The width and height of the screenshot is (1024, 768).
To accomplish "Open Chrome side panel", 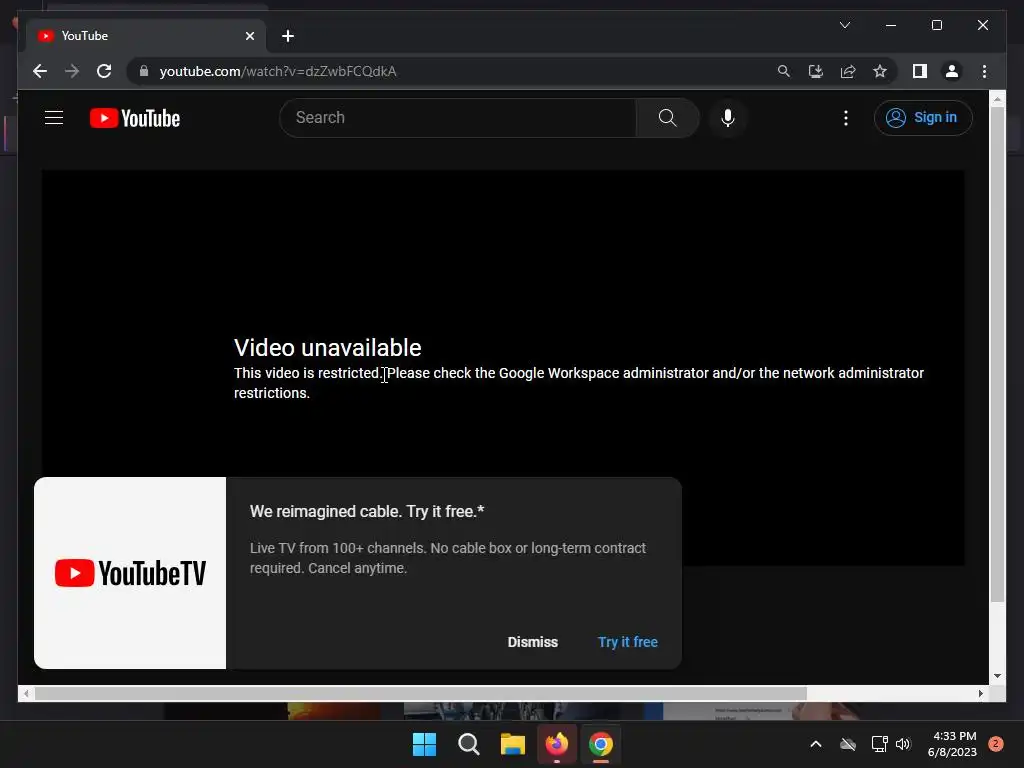I will pyautogui.click(x=920, y=71).
